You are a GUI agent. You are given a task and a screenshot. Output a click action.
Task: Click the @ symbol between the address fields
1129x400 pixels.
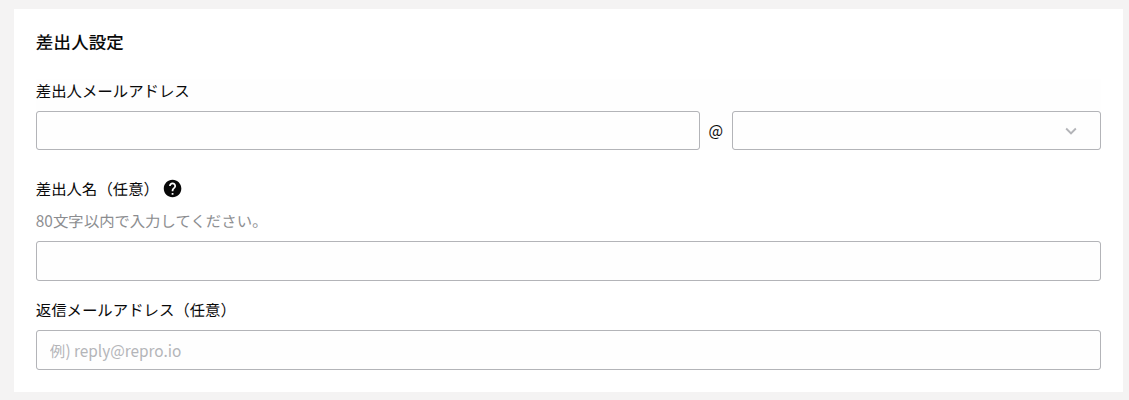[x=715, y=132]
